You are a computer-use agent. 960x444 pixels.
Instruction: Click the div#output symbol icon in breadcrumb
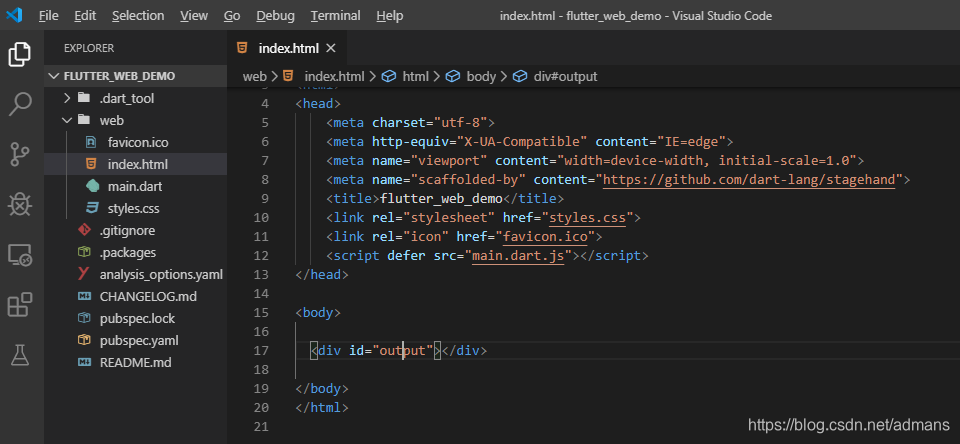(520, 77)
